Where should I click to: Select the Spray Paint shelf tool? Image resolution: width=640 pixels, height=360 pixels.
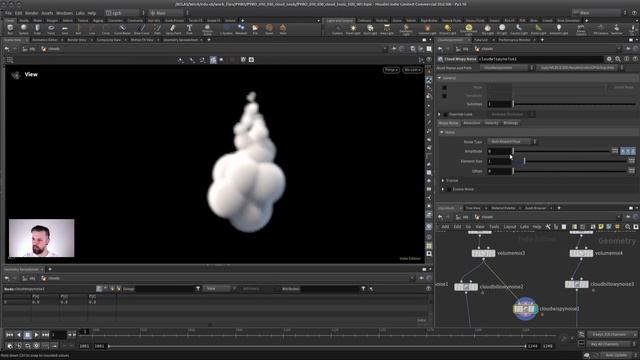(173, 29)
